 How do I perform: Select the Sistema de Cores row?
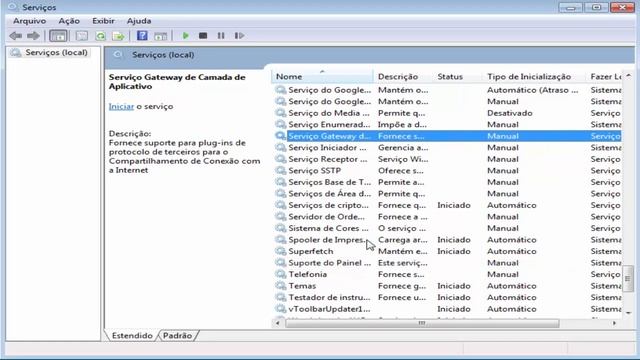tap(448, 228)
